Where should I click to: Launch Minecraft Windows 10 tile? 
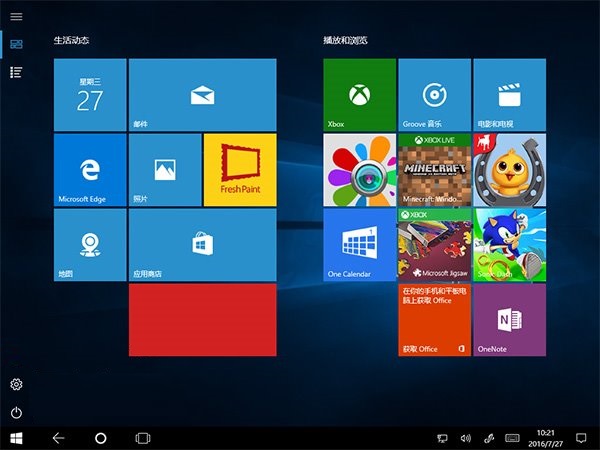click(x=434, y=170)
